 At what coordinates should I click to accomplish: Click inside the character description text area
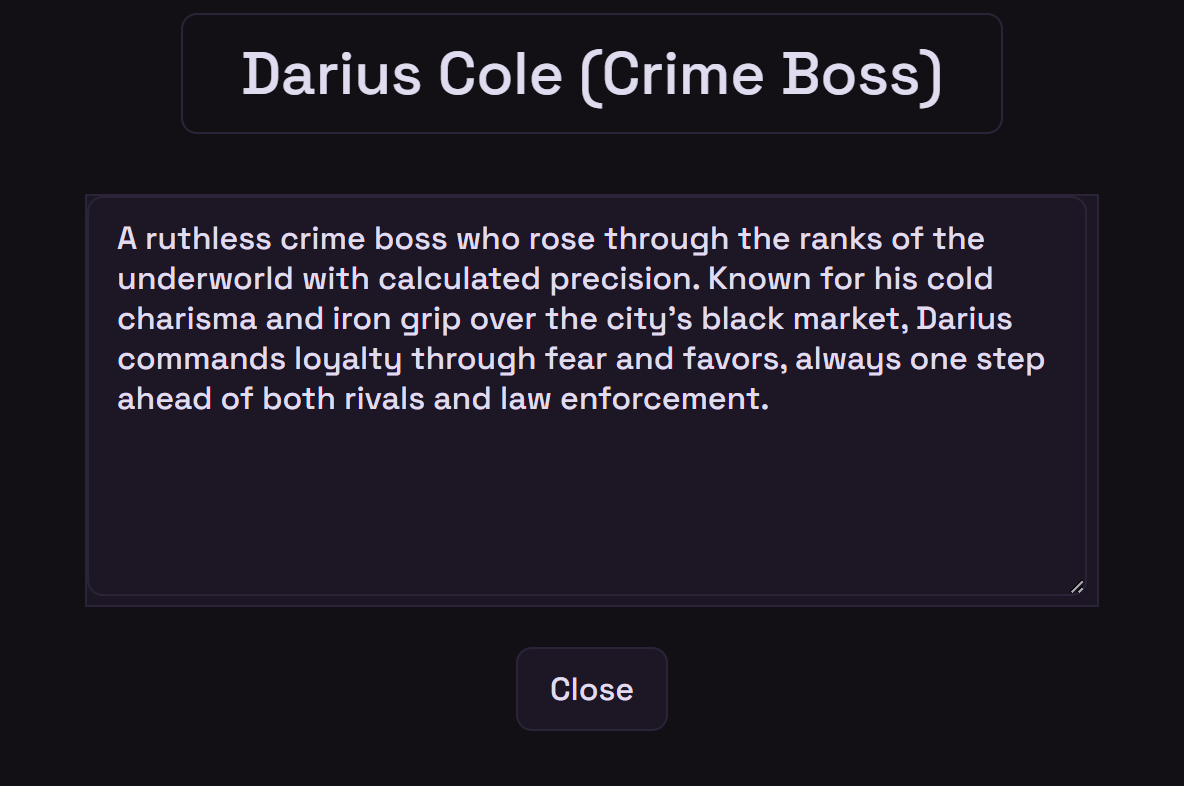click(x=587, y=396)
